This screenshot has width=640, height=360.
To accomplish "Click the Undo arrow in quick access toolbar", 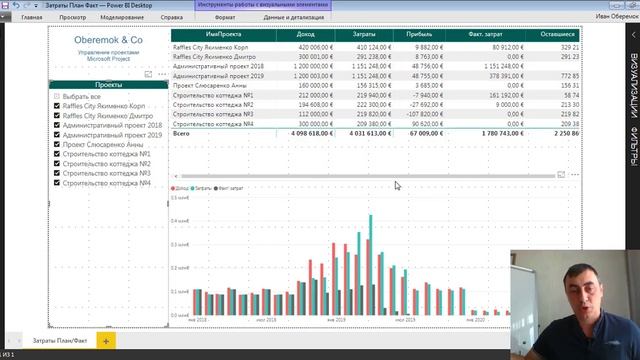I will point(16,5).
